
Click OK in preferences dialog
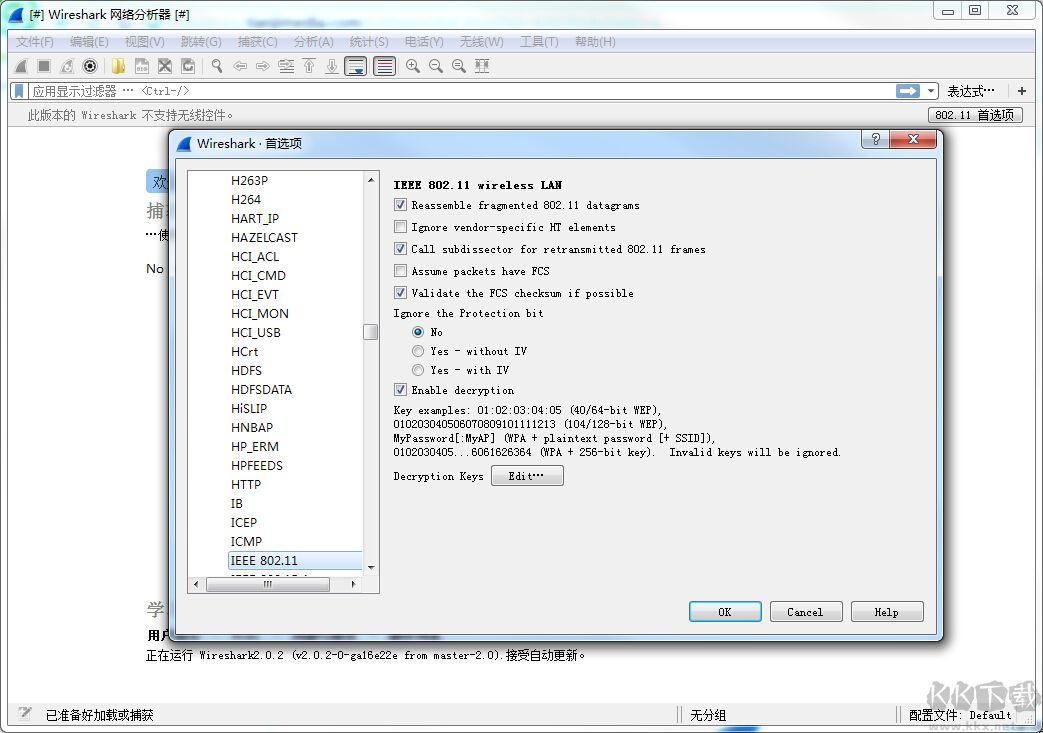[x=725, y=612]
